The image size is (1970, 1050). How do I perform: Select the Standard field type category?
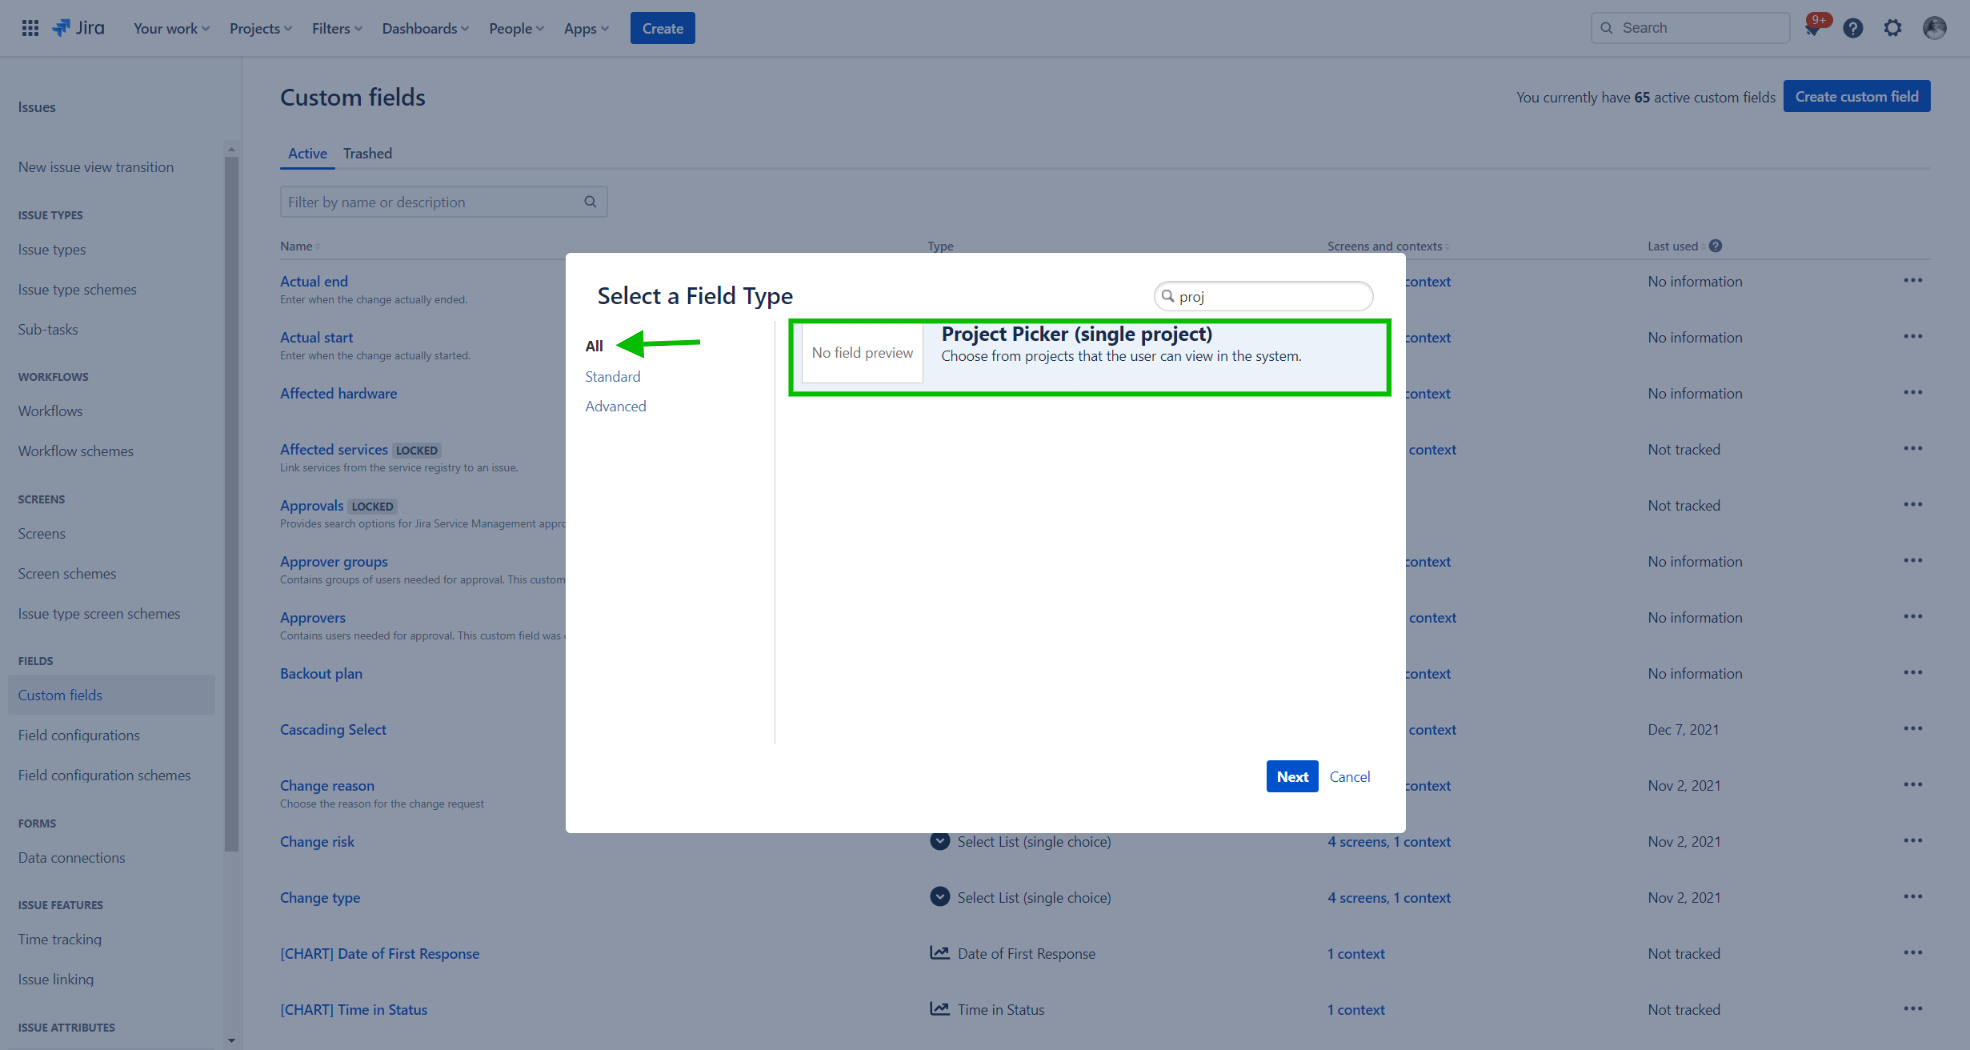(612, 377)
